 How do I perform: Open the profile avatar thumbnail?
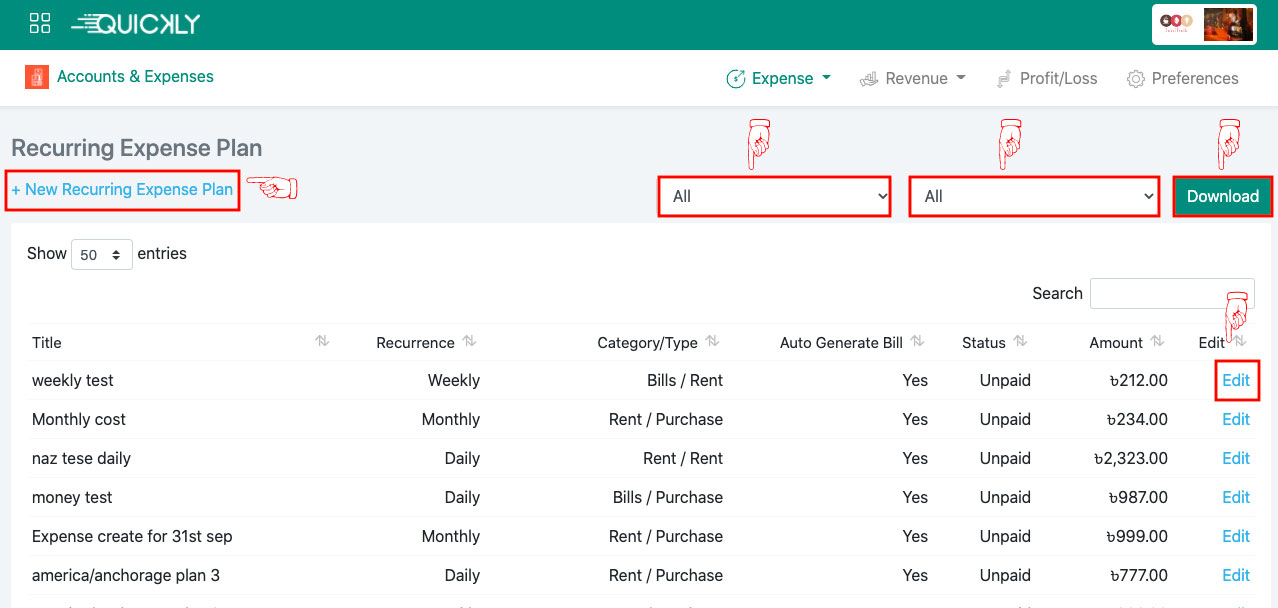[1227, 25]
